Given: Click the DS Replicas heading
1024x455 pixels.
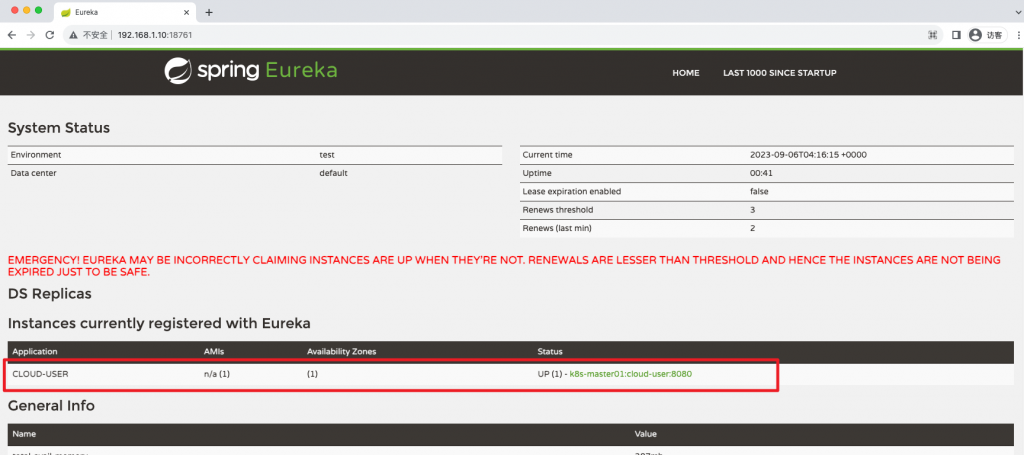Looking at the screenshot, I should pyautogui.click(x=50, y=294).
